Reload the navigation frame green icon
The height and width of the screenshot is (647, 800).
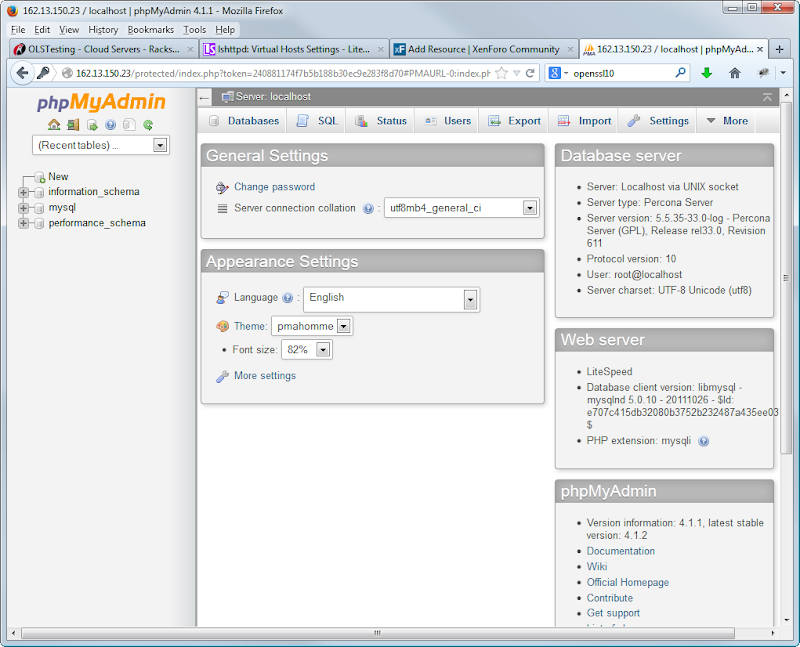148,125
